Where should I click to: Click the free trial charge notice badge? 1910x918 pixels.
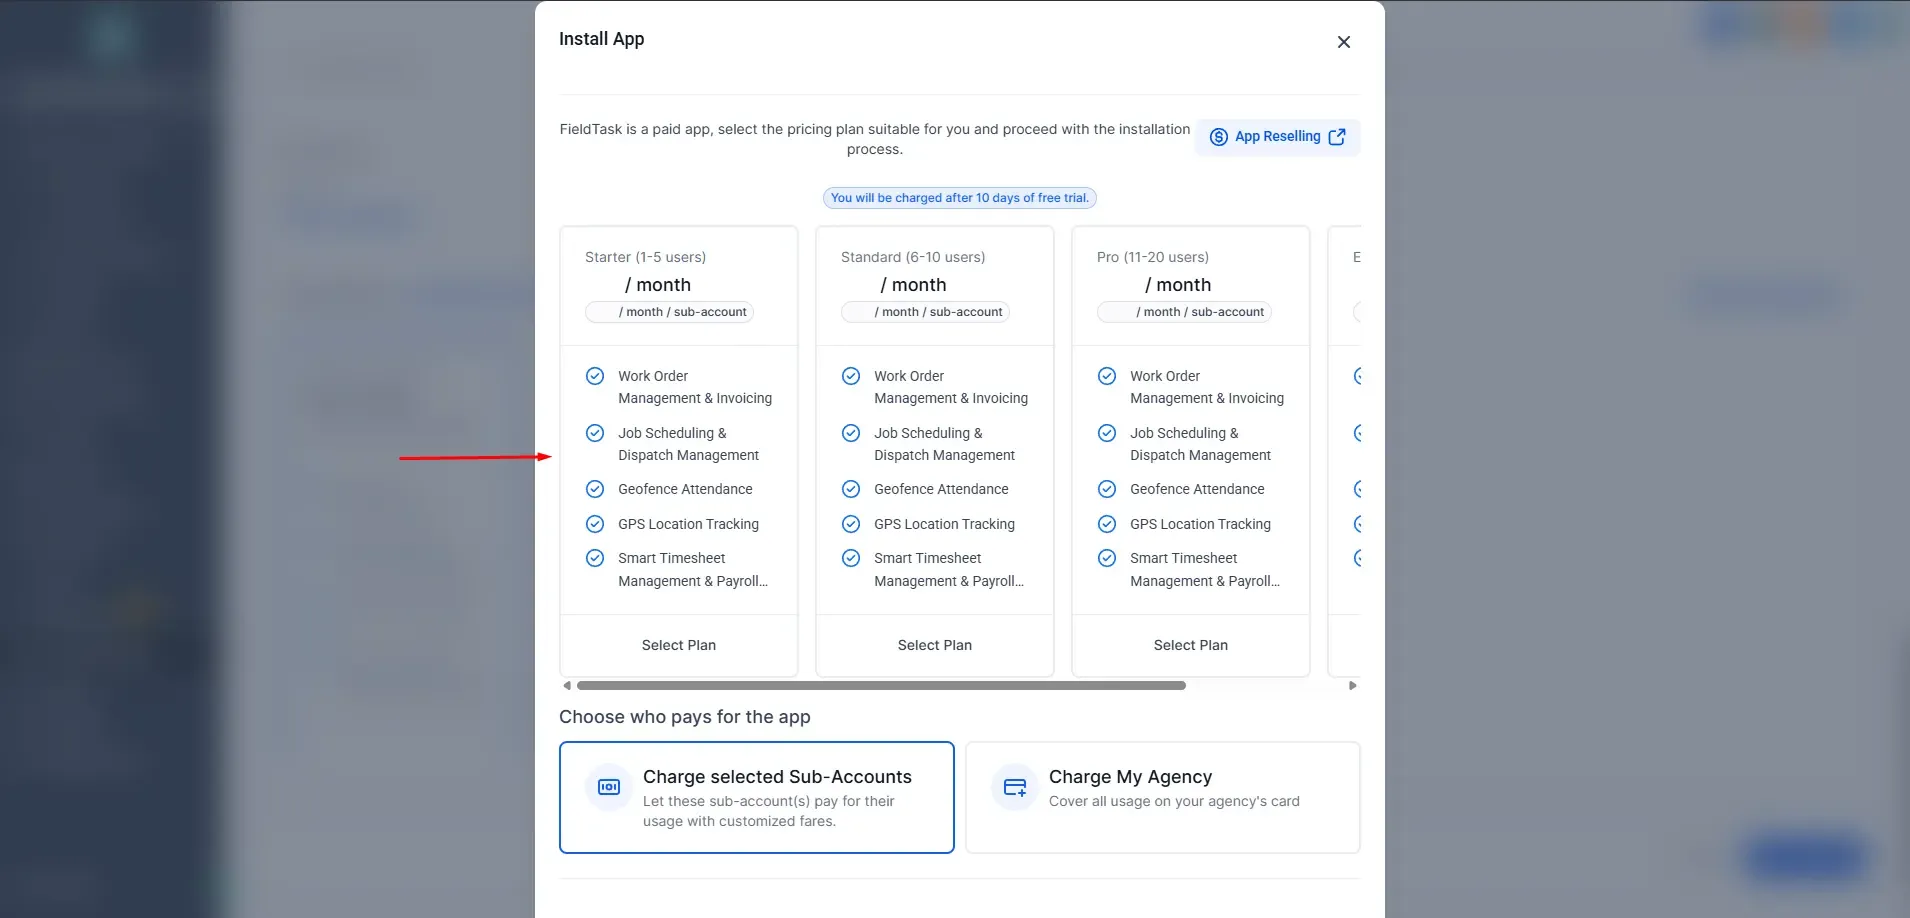(959, 198)
